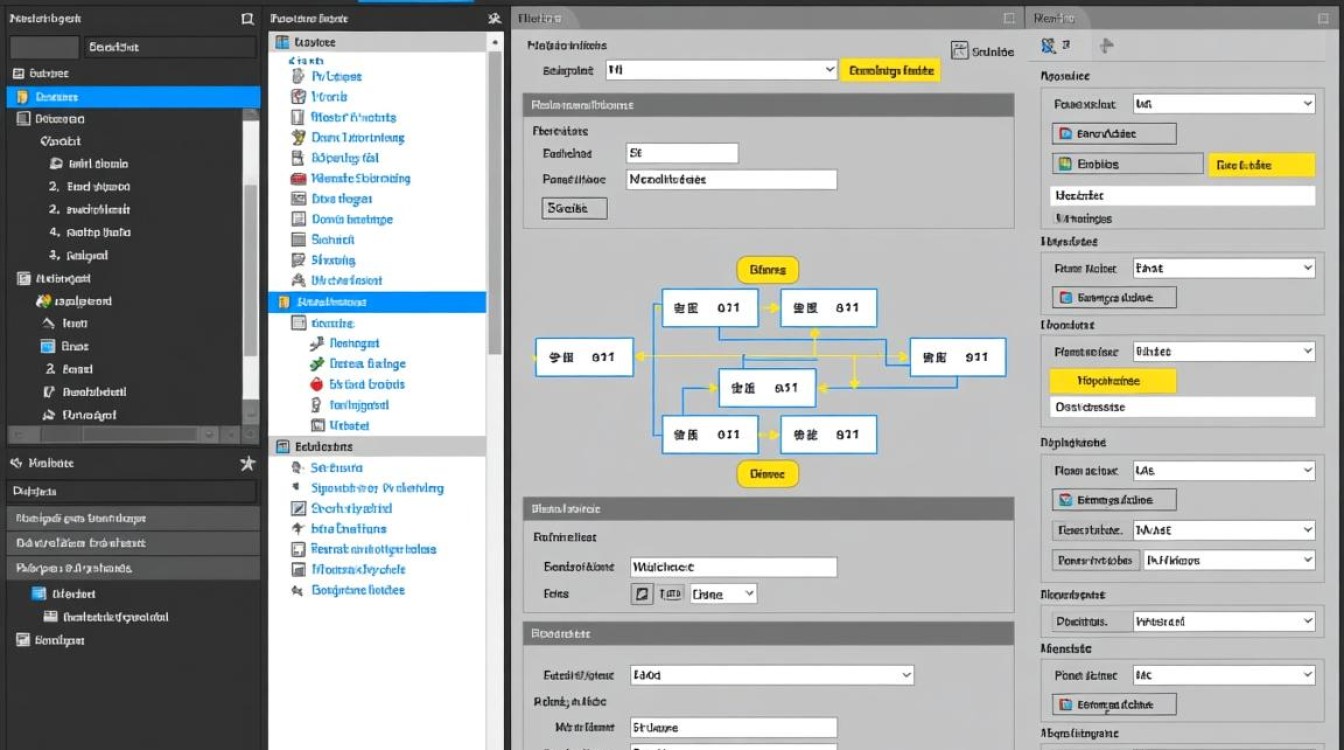Click the red apple icon in the white tree
This screenshot has height=750, width=1344.
316,384
